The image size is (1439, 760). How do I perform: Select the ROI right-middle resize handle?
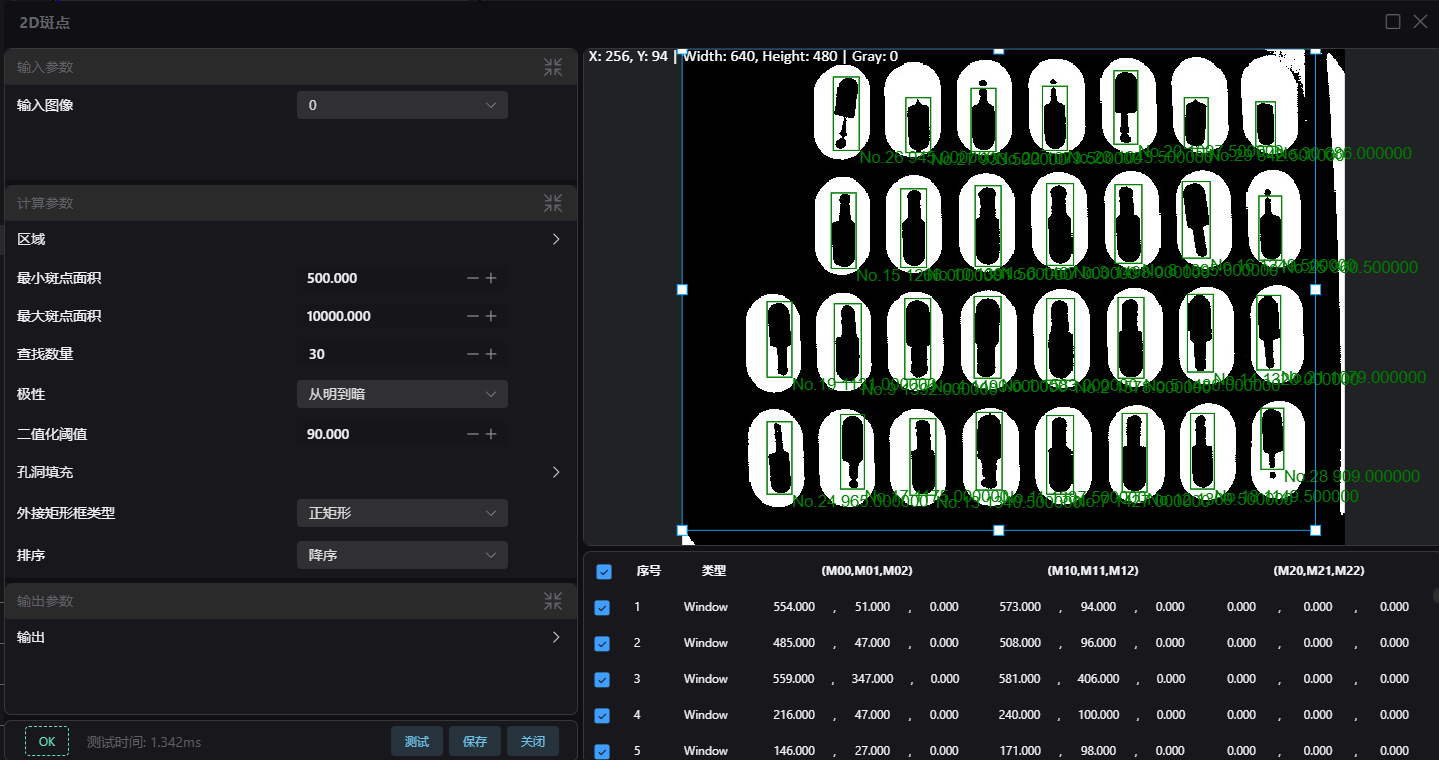pyautogui.click(x=1315, y=289)
